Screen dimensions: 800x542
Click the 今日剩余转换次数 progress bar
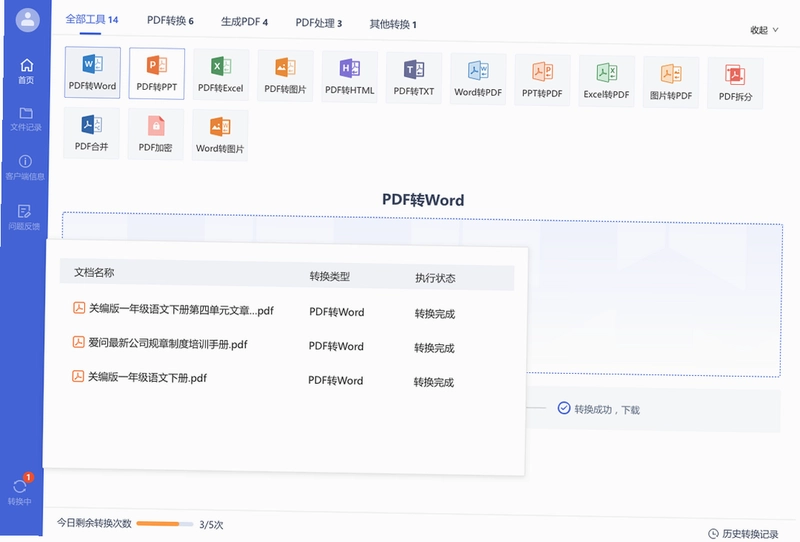pyautogui.click(x=165, y=524)
